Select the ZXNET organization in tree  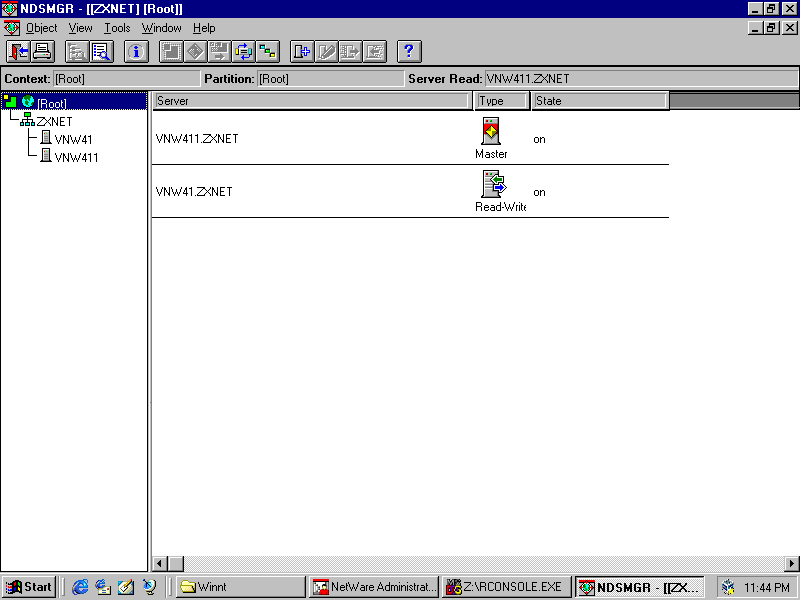coord(54,121)
